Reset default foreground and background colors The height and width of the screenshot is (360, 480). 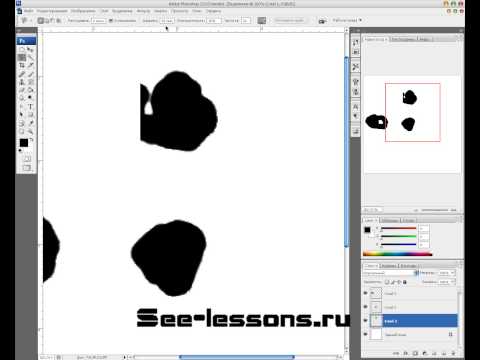point(20,151)
